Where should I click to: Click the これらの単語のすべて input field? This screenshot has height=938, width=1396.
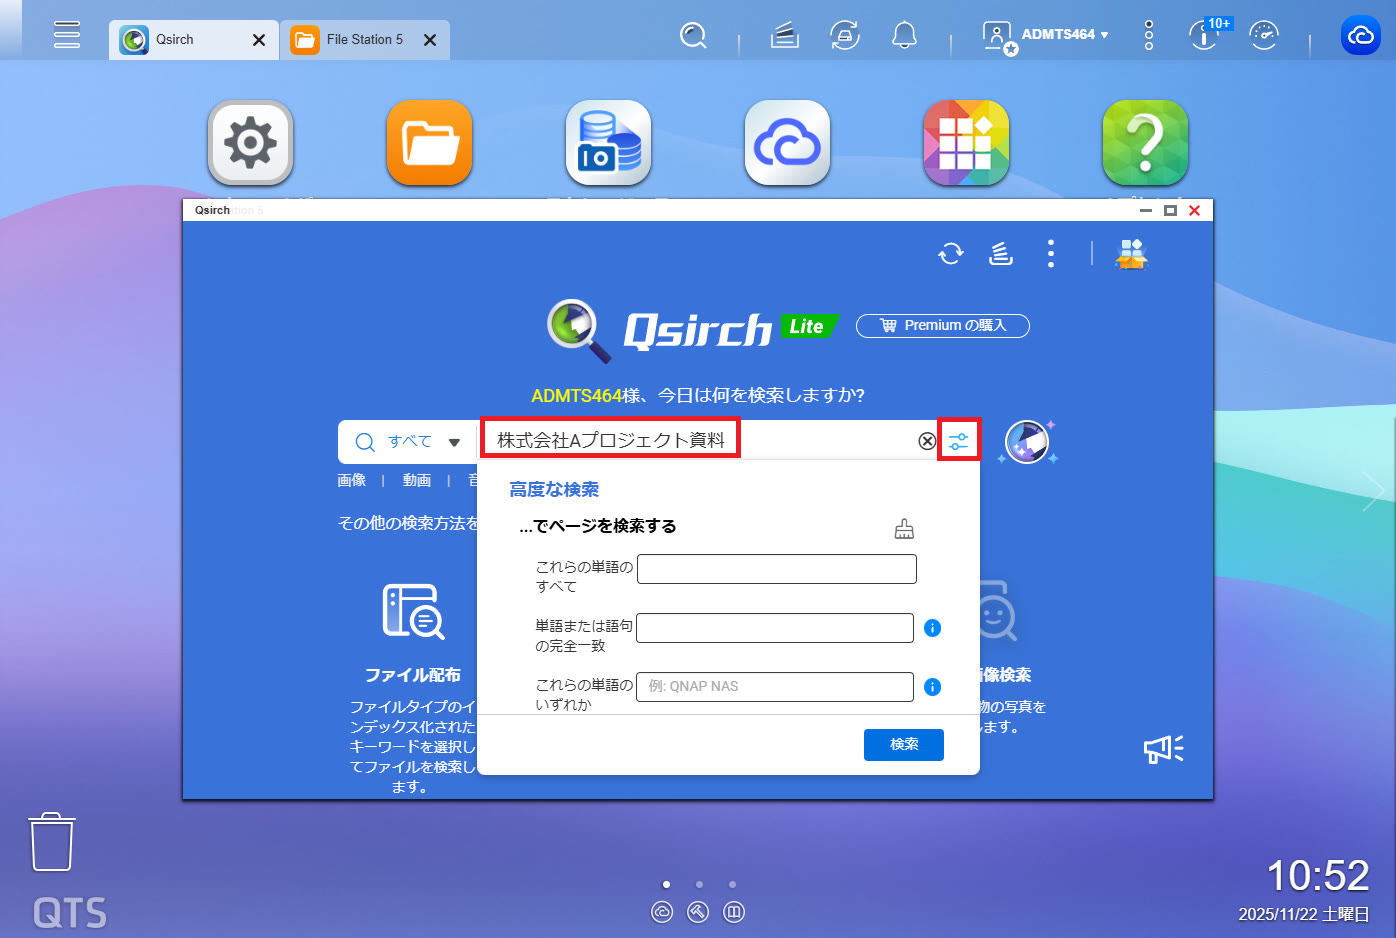(776, 569)
